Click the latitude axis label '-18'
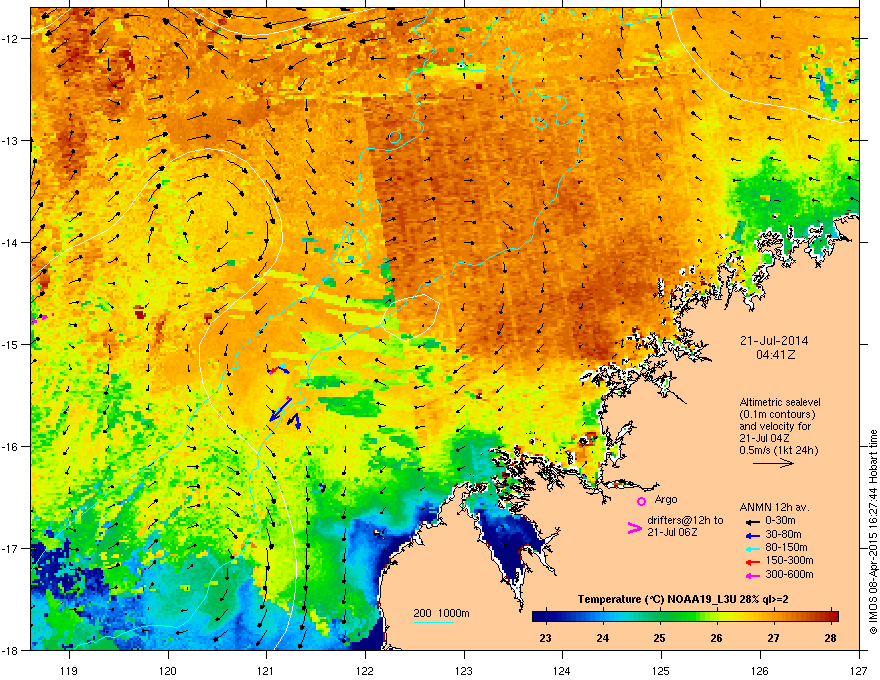Screen dimensions: 880x680 (x=9, y=650)
